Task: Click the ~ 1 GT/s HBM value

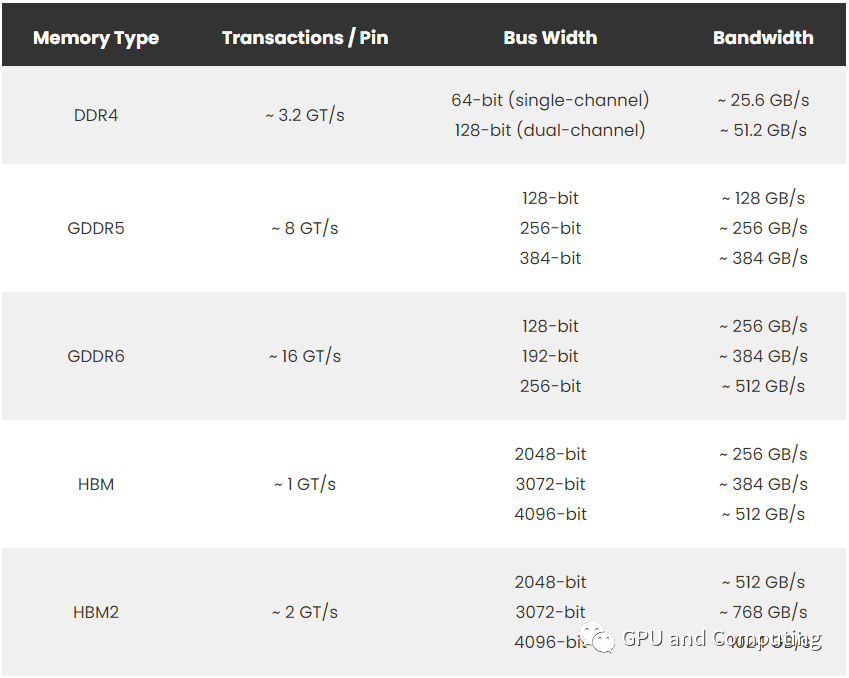Action: 305,484
